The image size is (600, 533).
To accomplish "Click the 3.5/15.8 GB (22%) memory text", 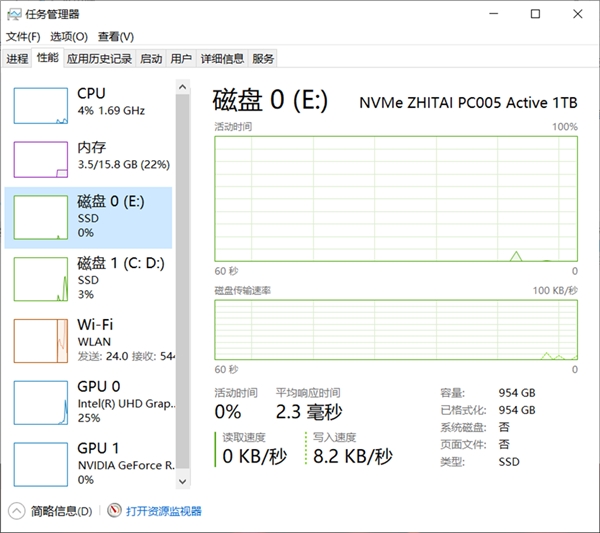I will tap(124, 165).
